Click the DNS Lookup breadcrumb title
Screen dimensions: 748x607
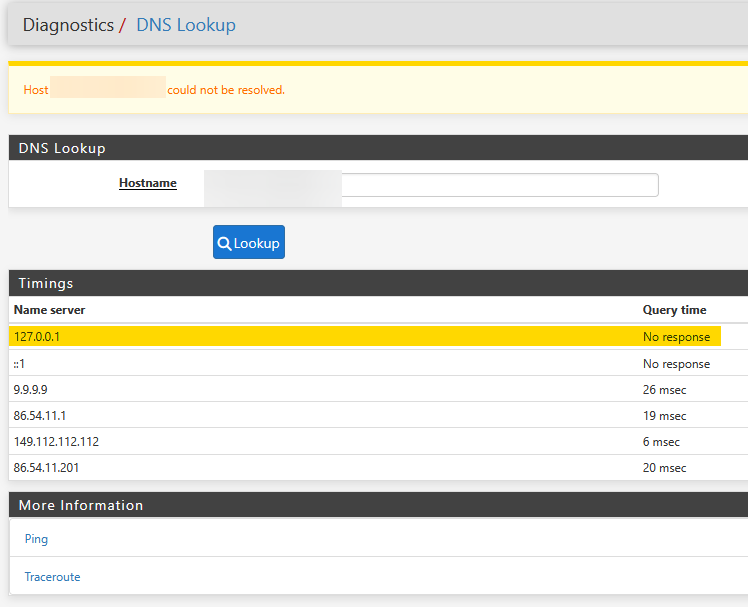pos(186,25)
